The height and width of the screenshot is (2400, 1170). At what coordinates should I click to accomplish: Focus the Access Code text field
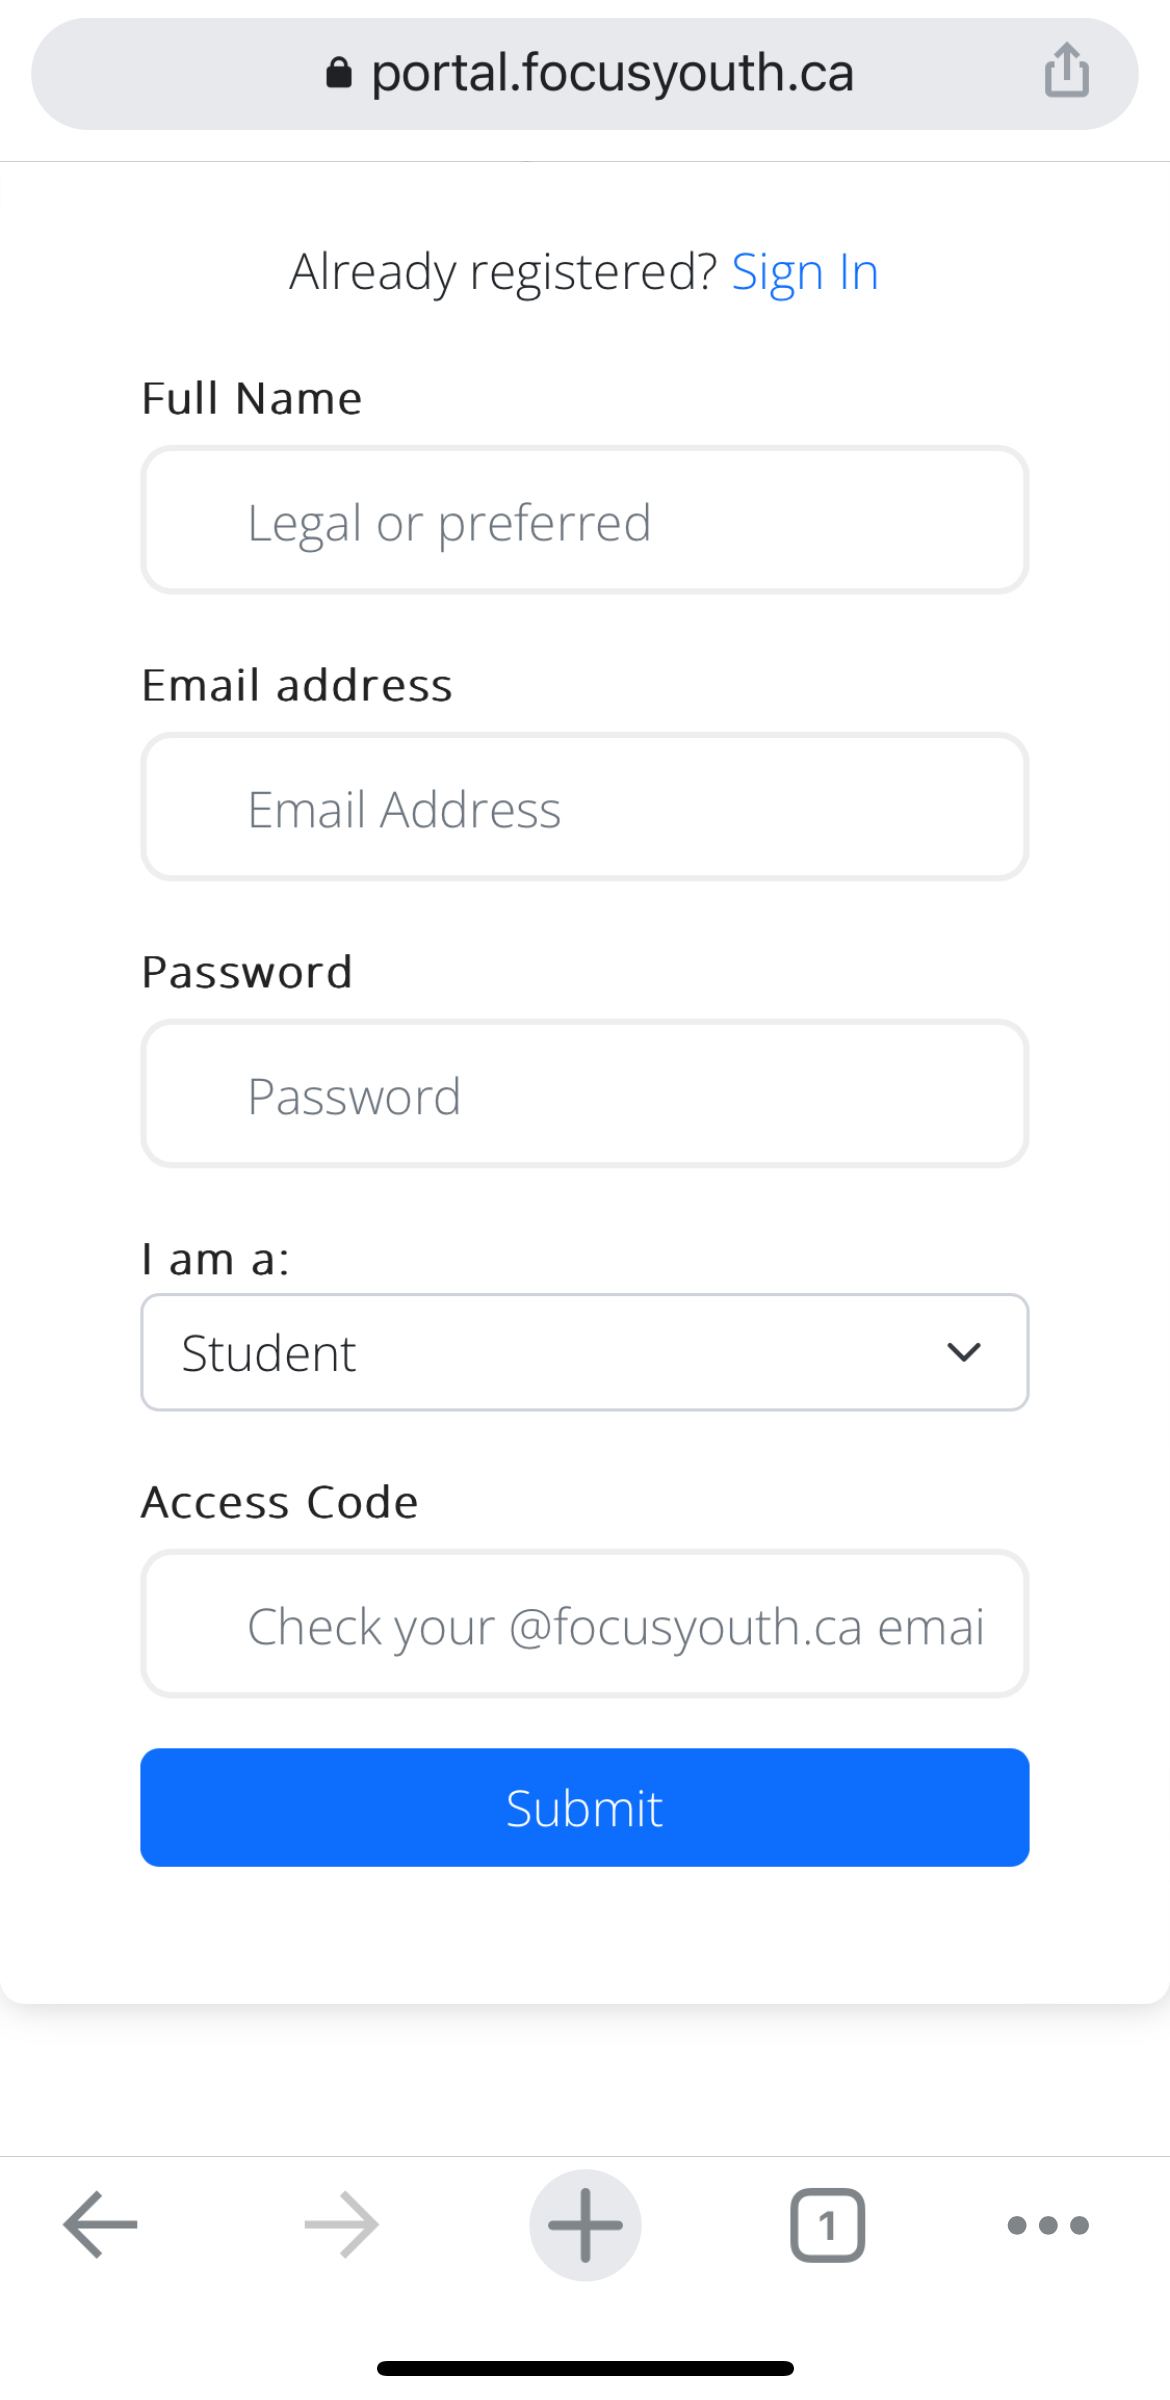585,1624
